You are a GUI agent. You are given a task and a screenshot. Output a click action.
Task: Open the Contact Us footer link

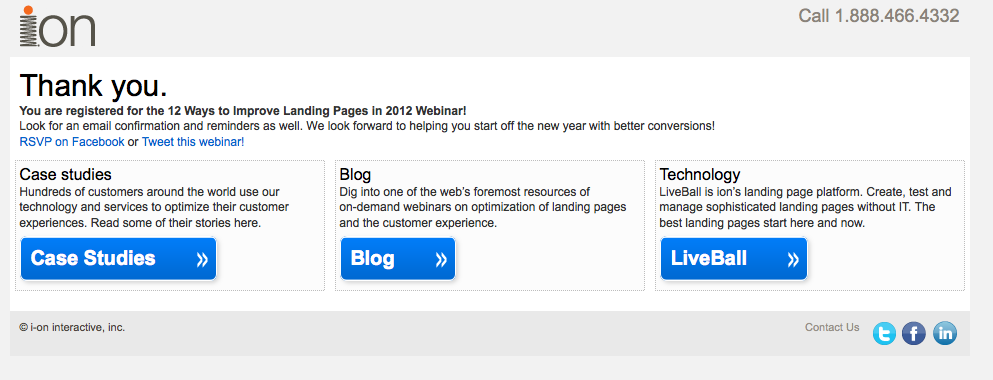coord(832,327)
